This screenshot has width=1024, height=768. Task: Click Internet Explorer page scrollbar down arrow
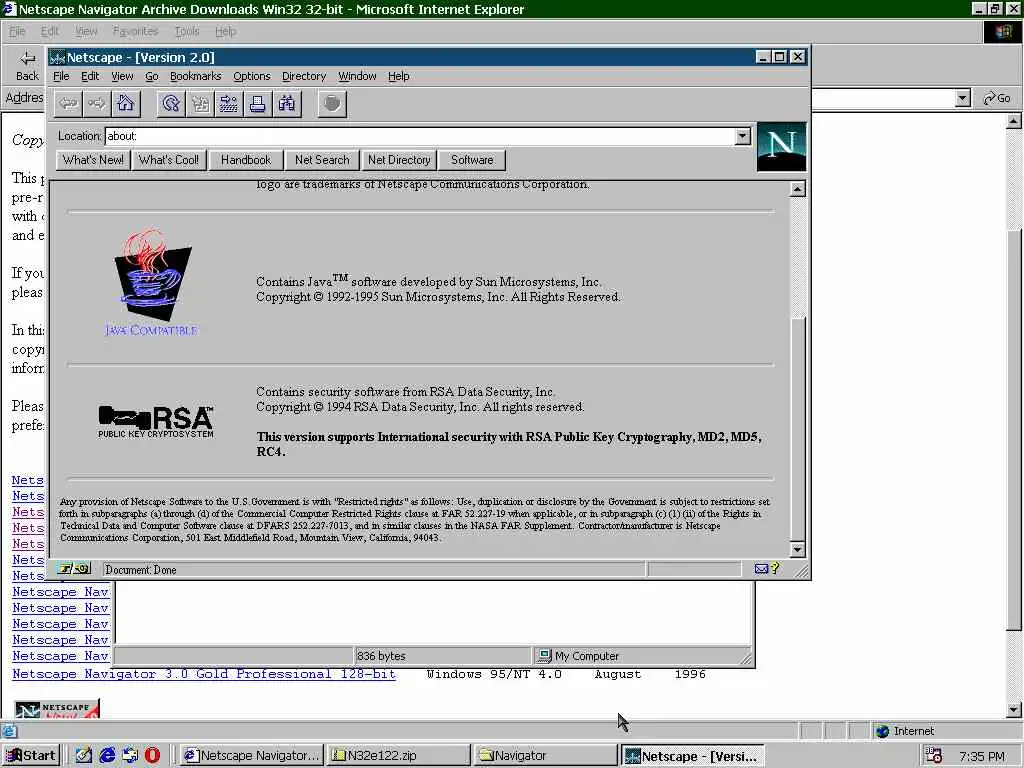1014,709
